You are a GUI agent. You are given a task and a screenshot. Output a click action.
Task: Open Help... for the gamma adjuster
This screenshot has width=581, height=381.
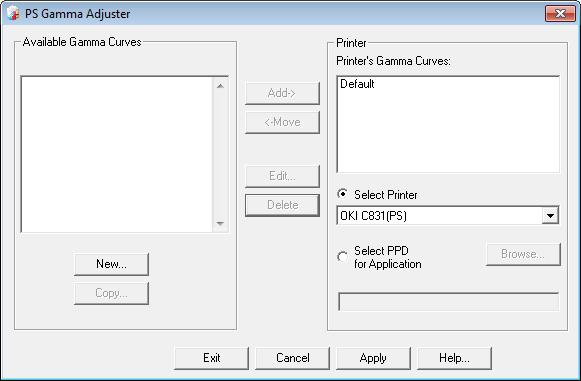pyautogui.click(x=454, y=358)
